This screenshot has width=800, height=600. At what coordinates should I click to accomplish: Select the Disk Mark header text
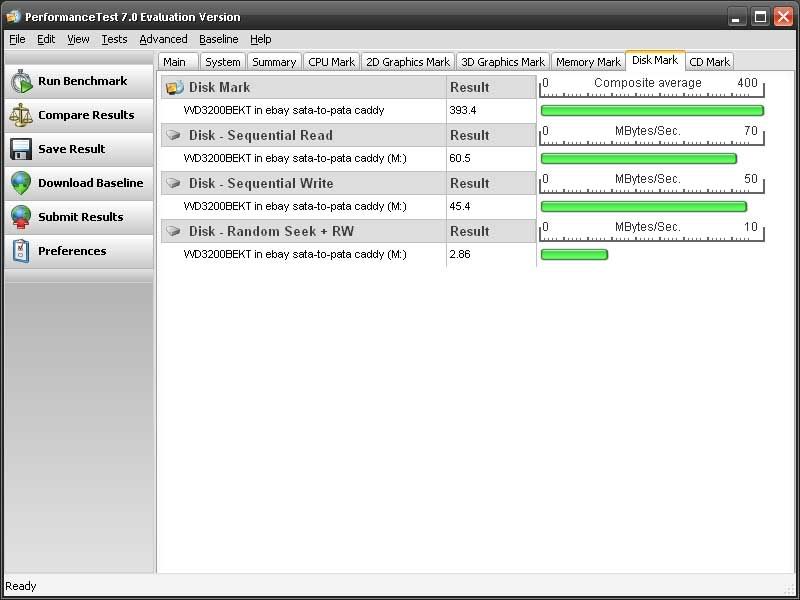[219, 87]
